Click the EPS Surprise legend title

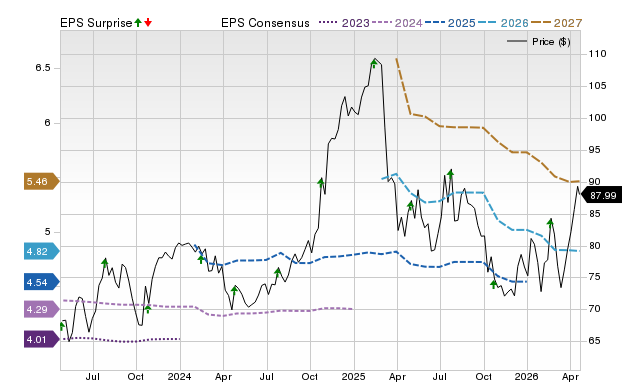tap(96, 23)
